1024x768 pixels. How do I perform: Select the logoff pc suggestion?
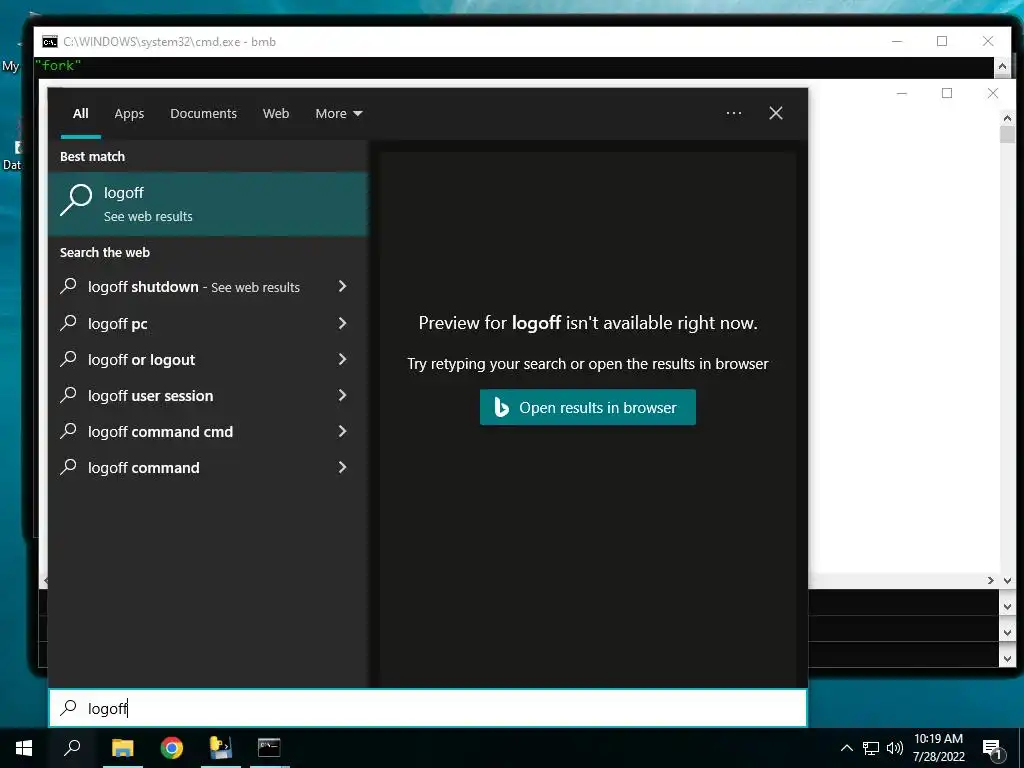118,323
